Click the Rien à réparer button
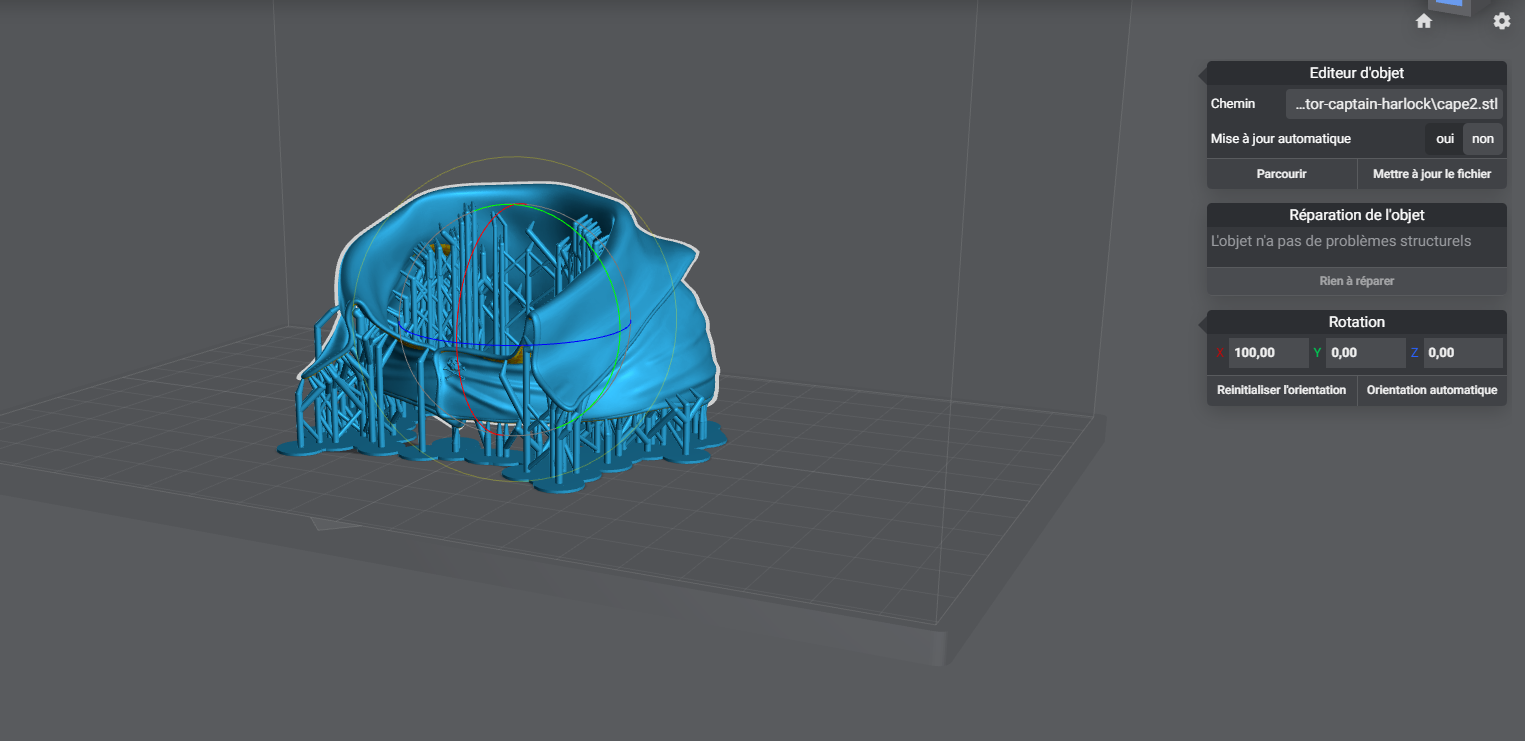The width and height of the screenshot is (1525, 741). [1357, 281]
